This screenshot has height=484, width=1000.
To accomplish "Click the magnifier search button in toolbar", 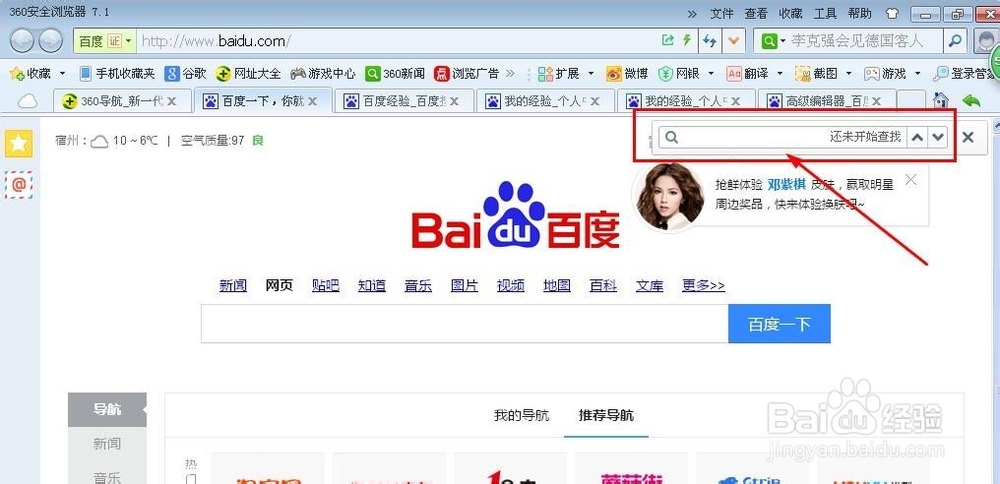I will pos(955,41).
